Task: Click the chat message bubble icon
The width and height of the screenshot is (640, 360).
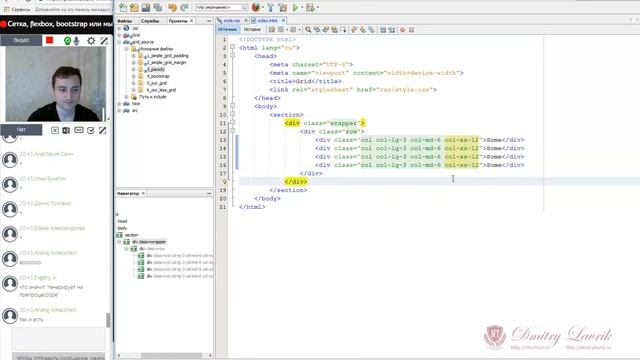Action: click(79, 130)
